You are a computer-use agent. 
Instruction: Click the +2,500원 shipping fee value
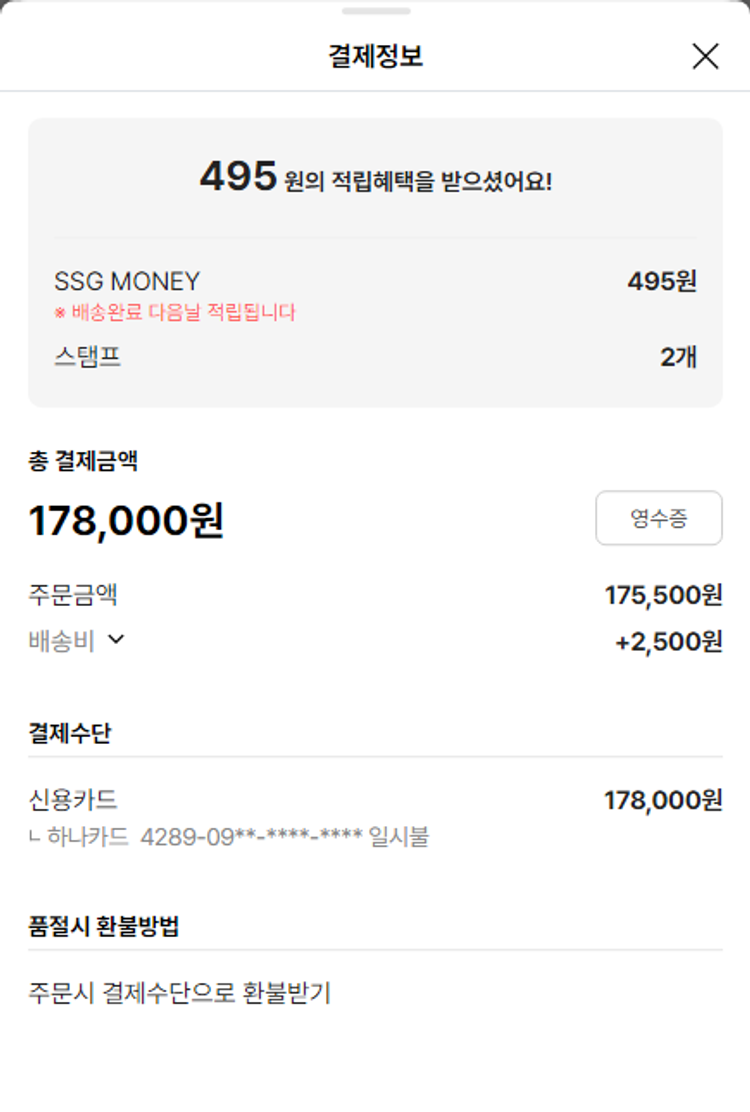click(668, 642)
